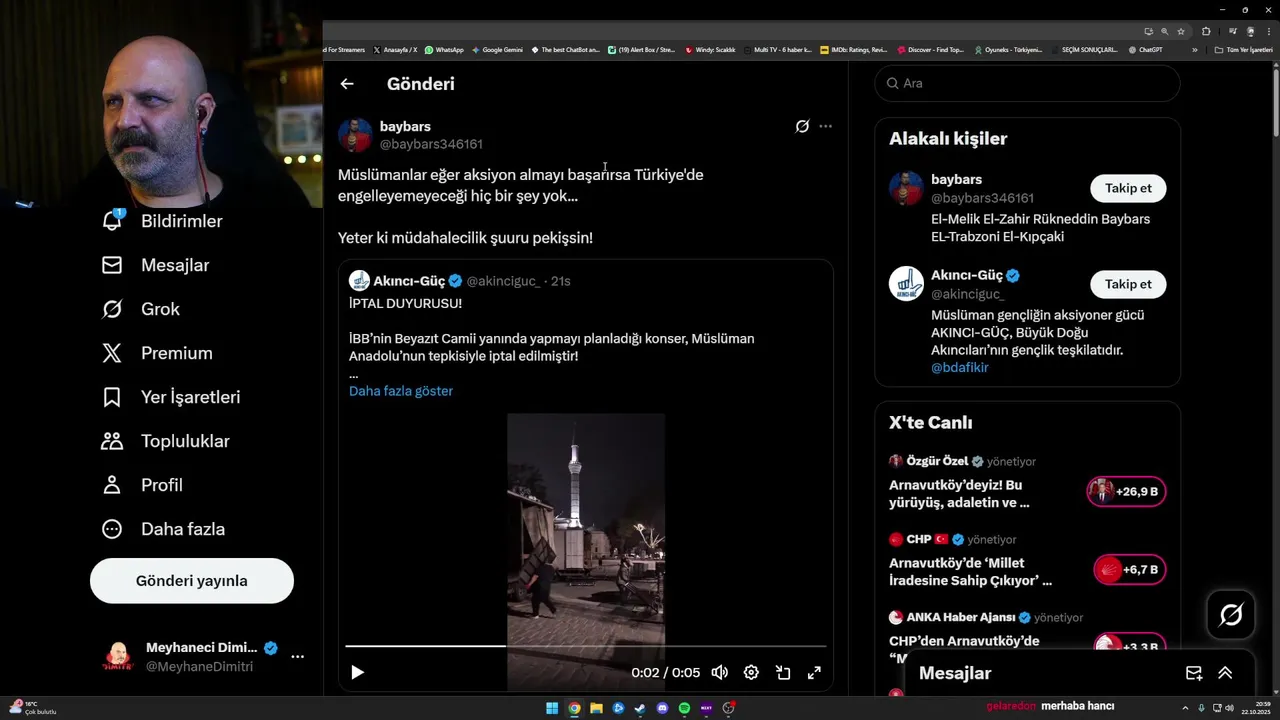Click the +6,7 B listeners badge
The height and width of the screenshot is (720, 1280).
1130,570
